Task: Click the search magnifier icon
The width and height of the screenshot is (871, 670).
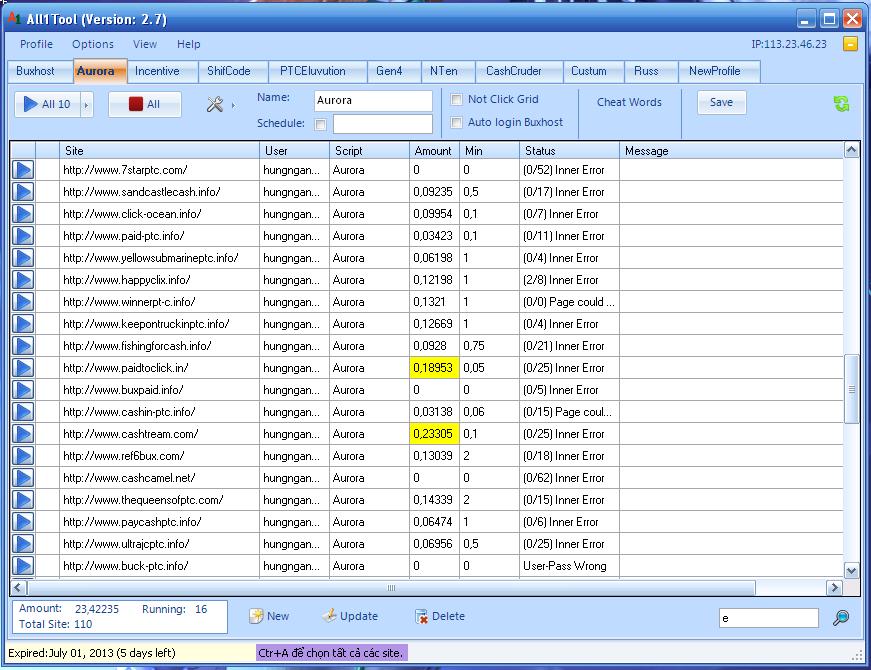Action: point(841,618)
